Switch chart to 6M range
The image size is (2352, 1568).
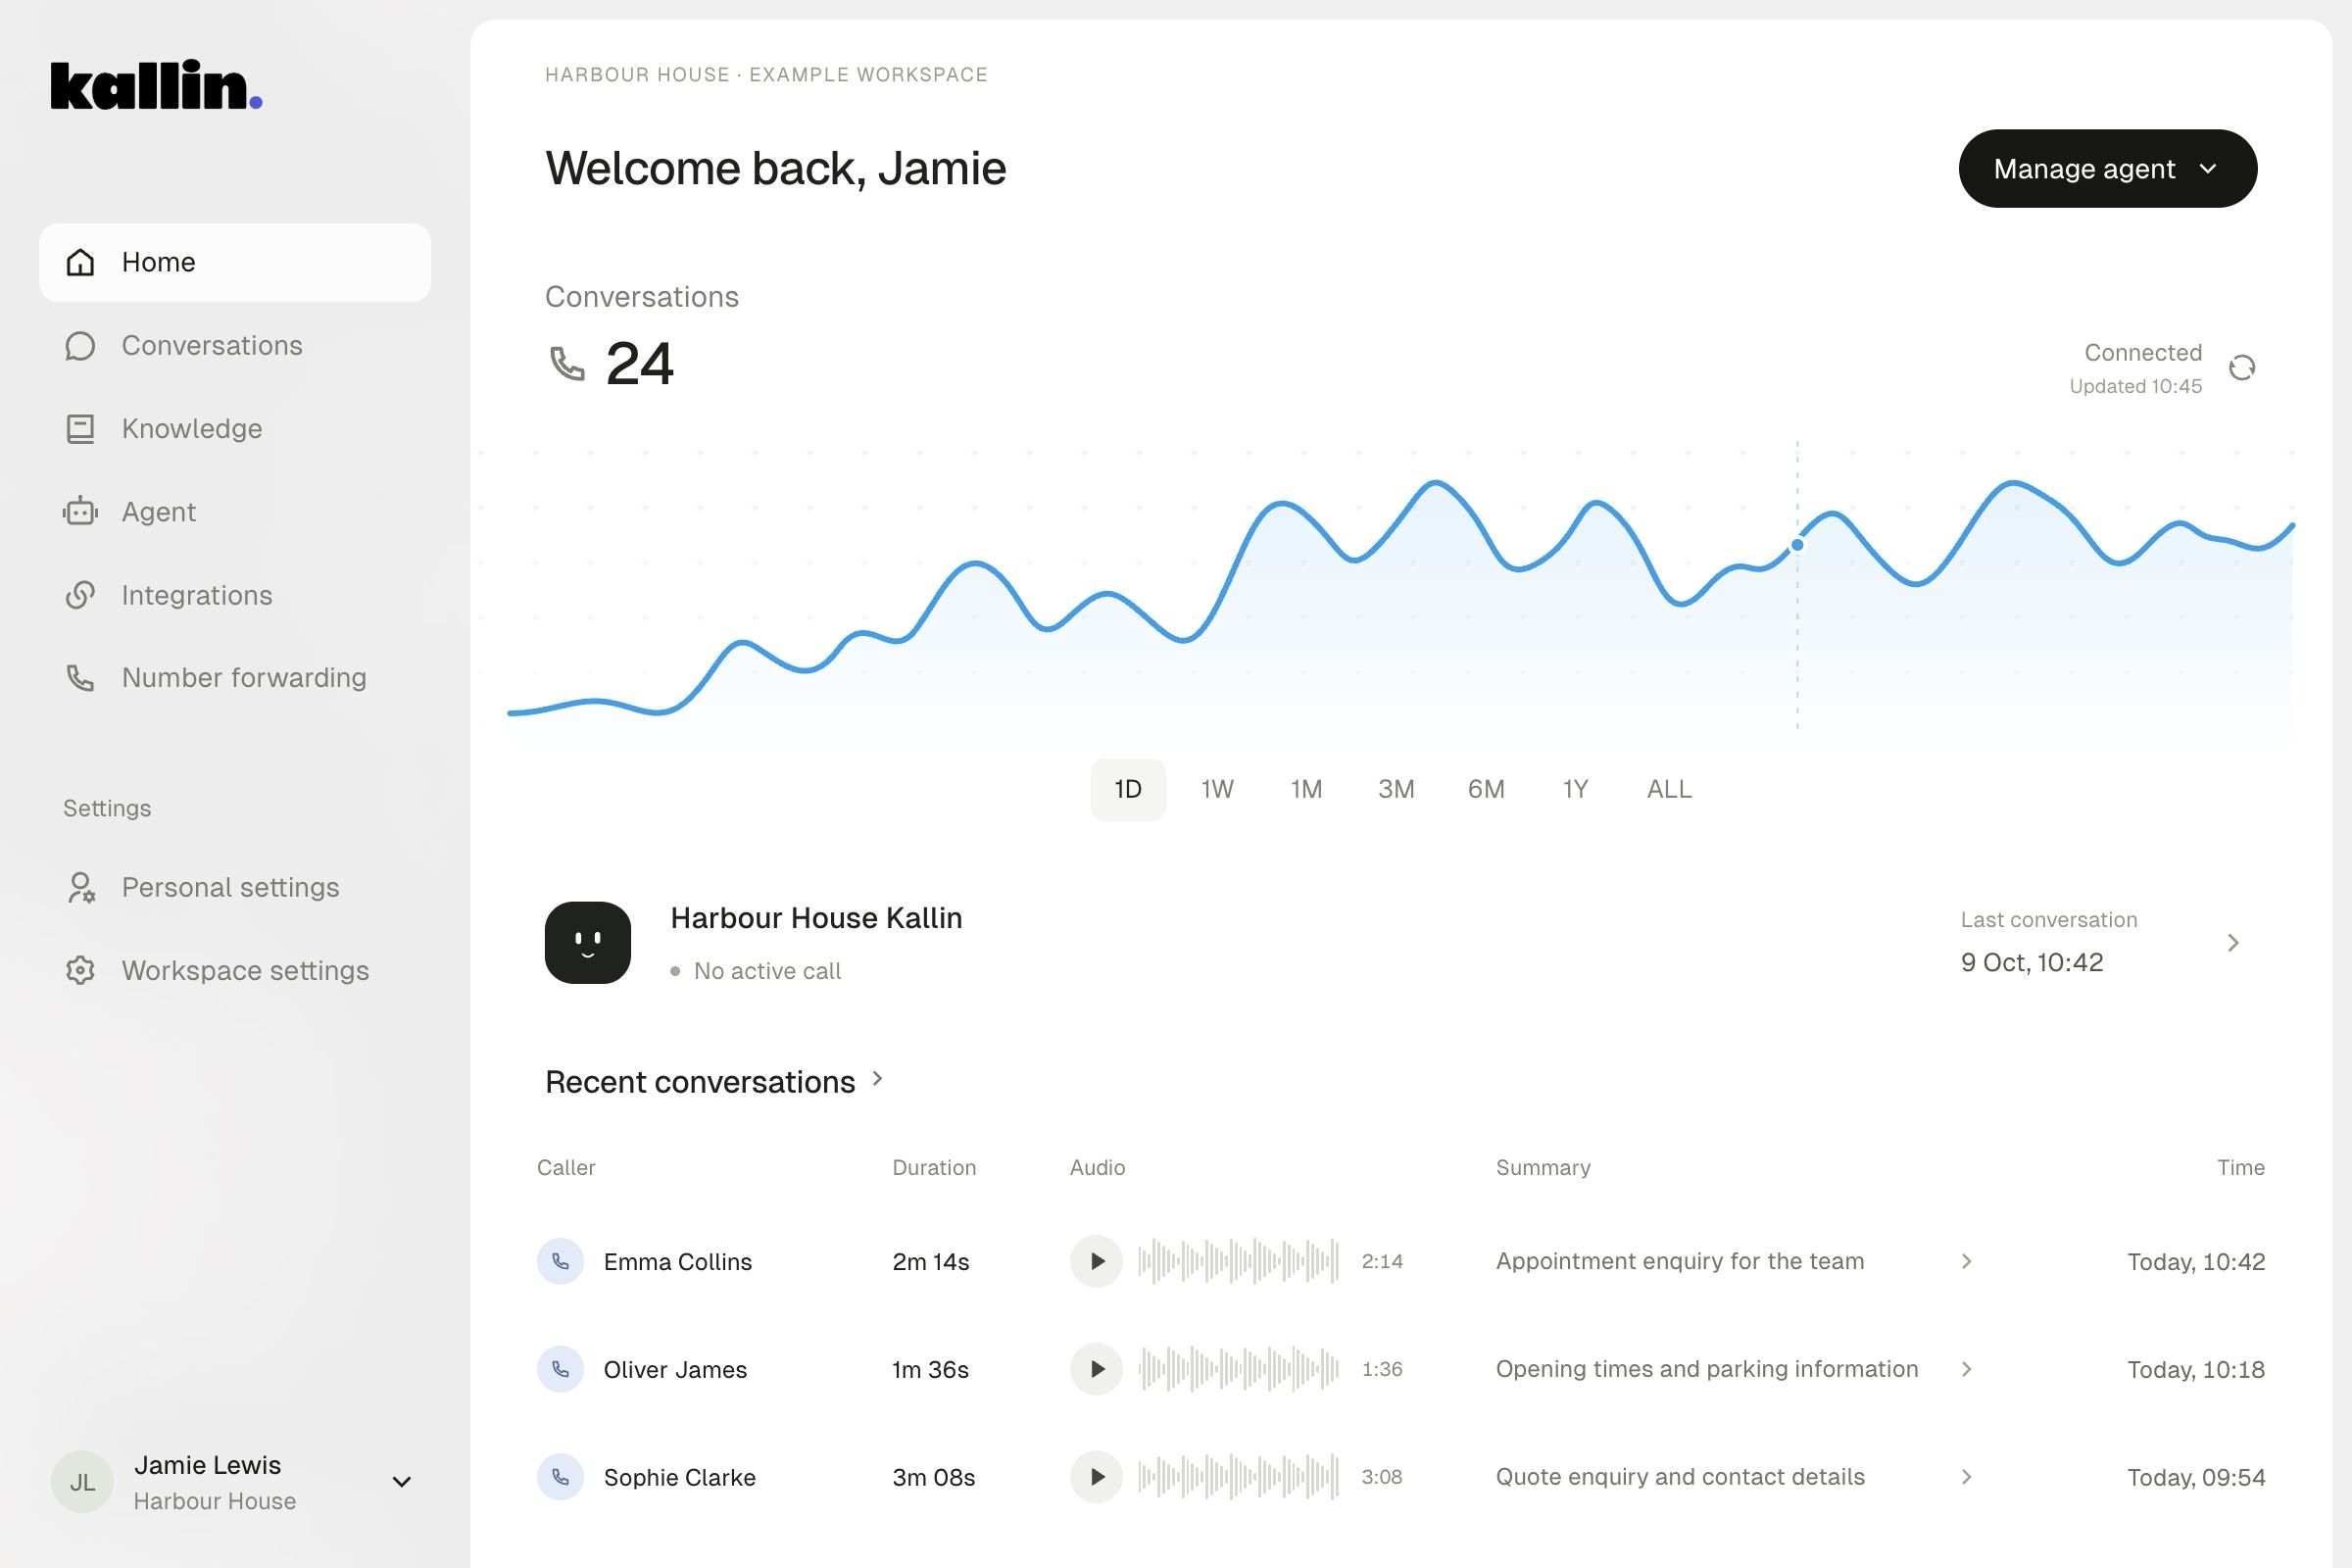[1486, 790]
